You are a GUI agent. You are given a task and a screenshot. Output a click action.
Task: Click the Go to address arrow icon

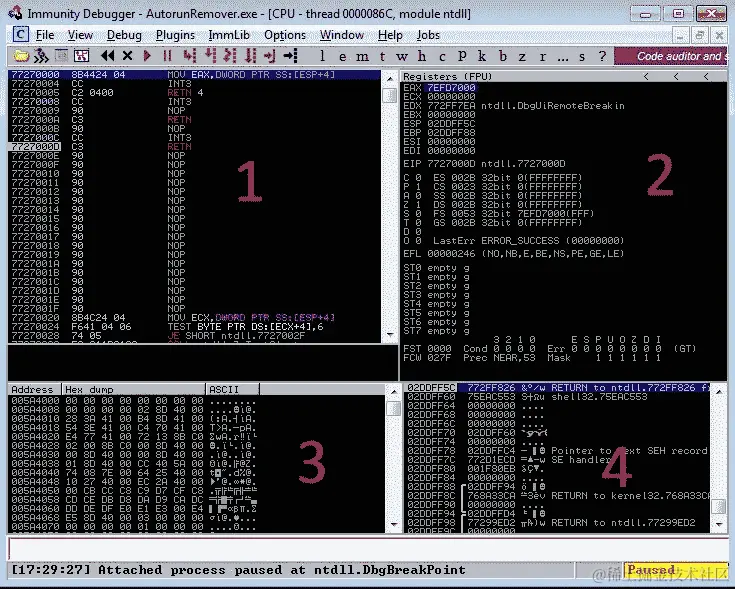tap(291, 56)
